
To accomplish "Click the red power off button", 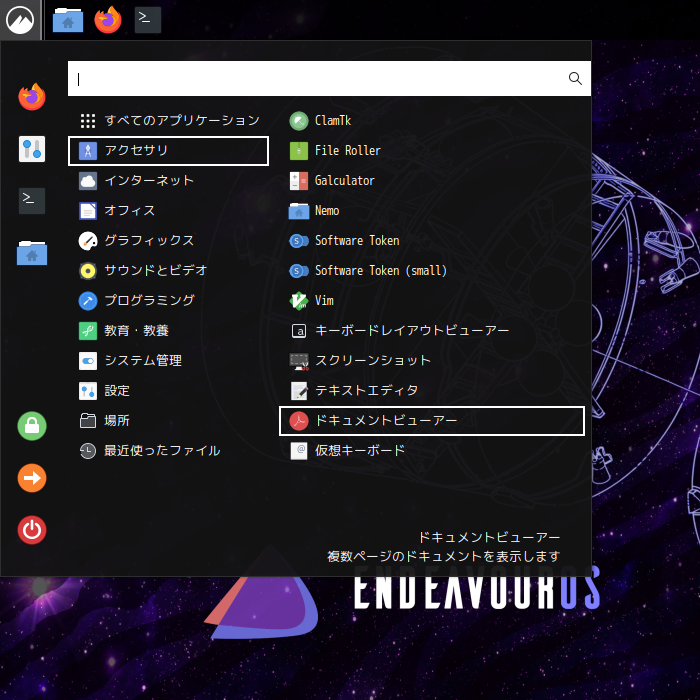I will point(32,530).
